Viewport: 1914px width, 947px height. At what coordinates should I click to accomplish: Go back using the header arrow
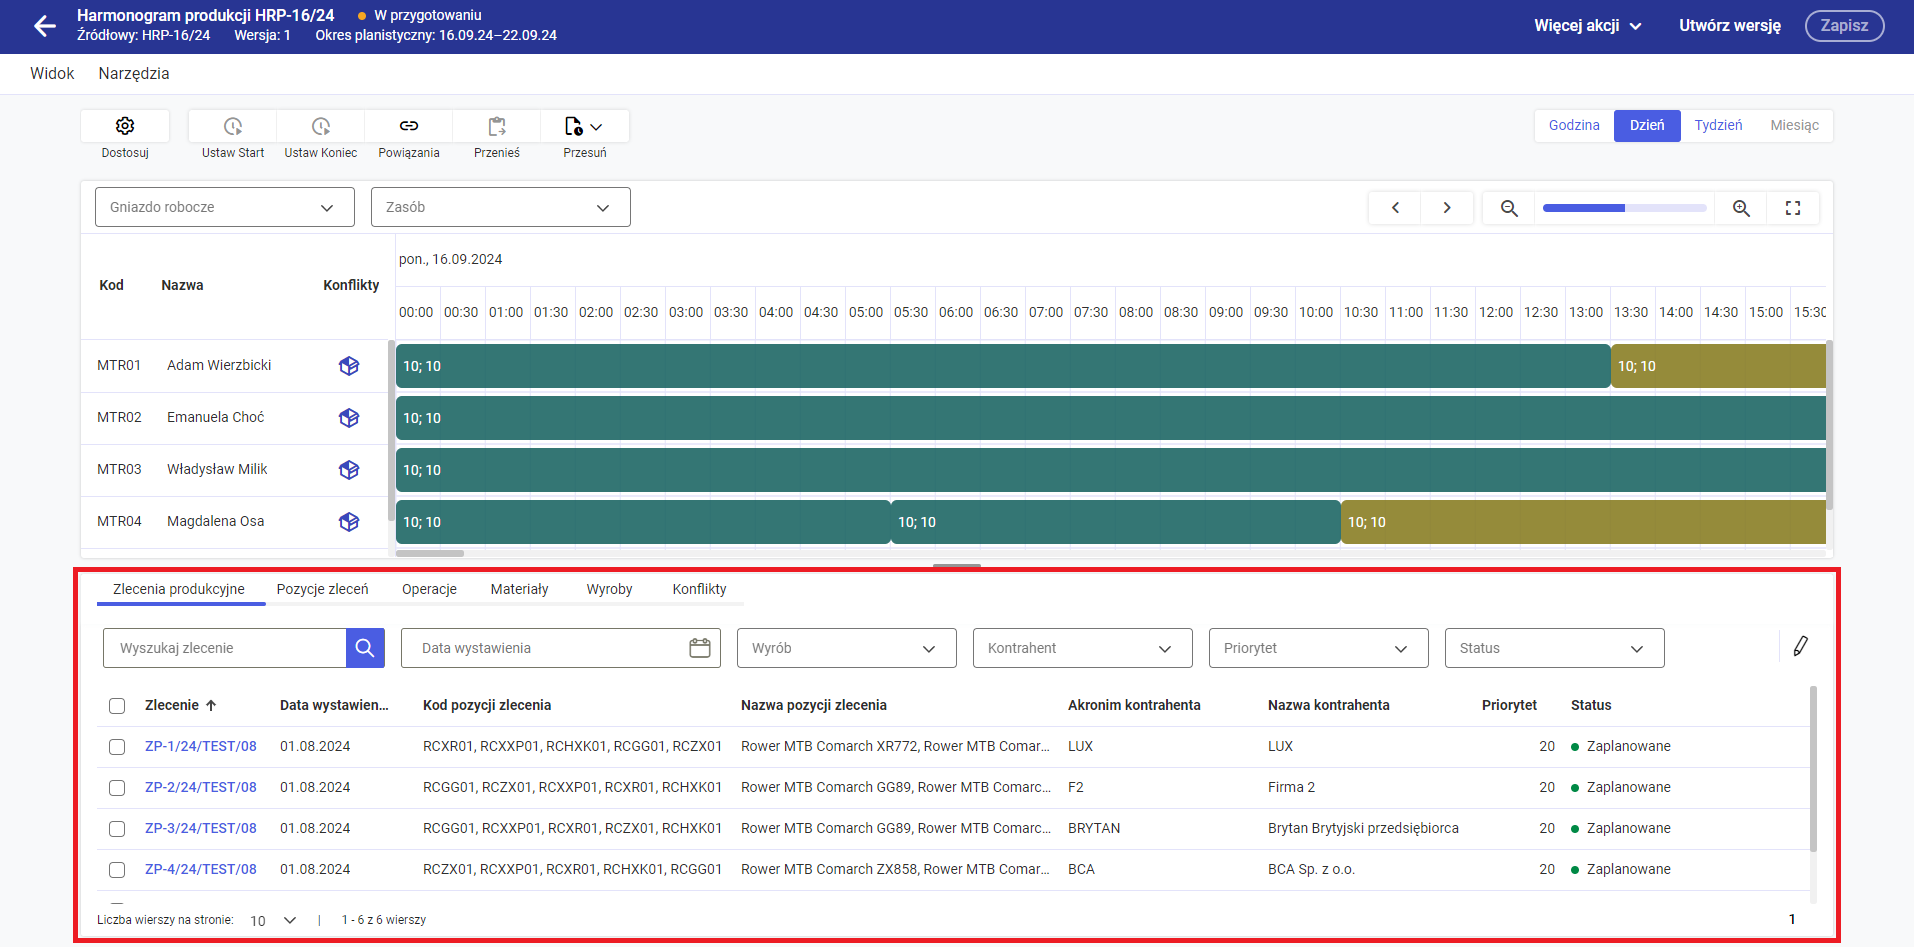[x=44, y=26]
